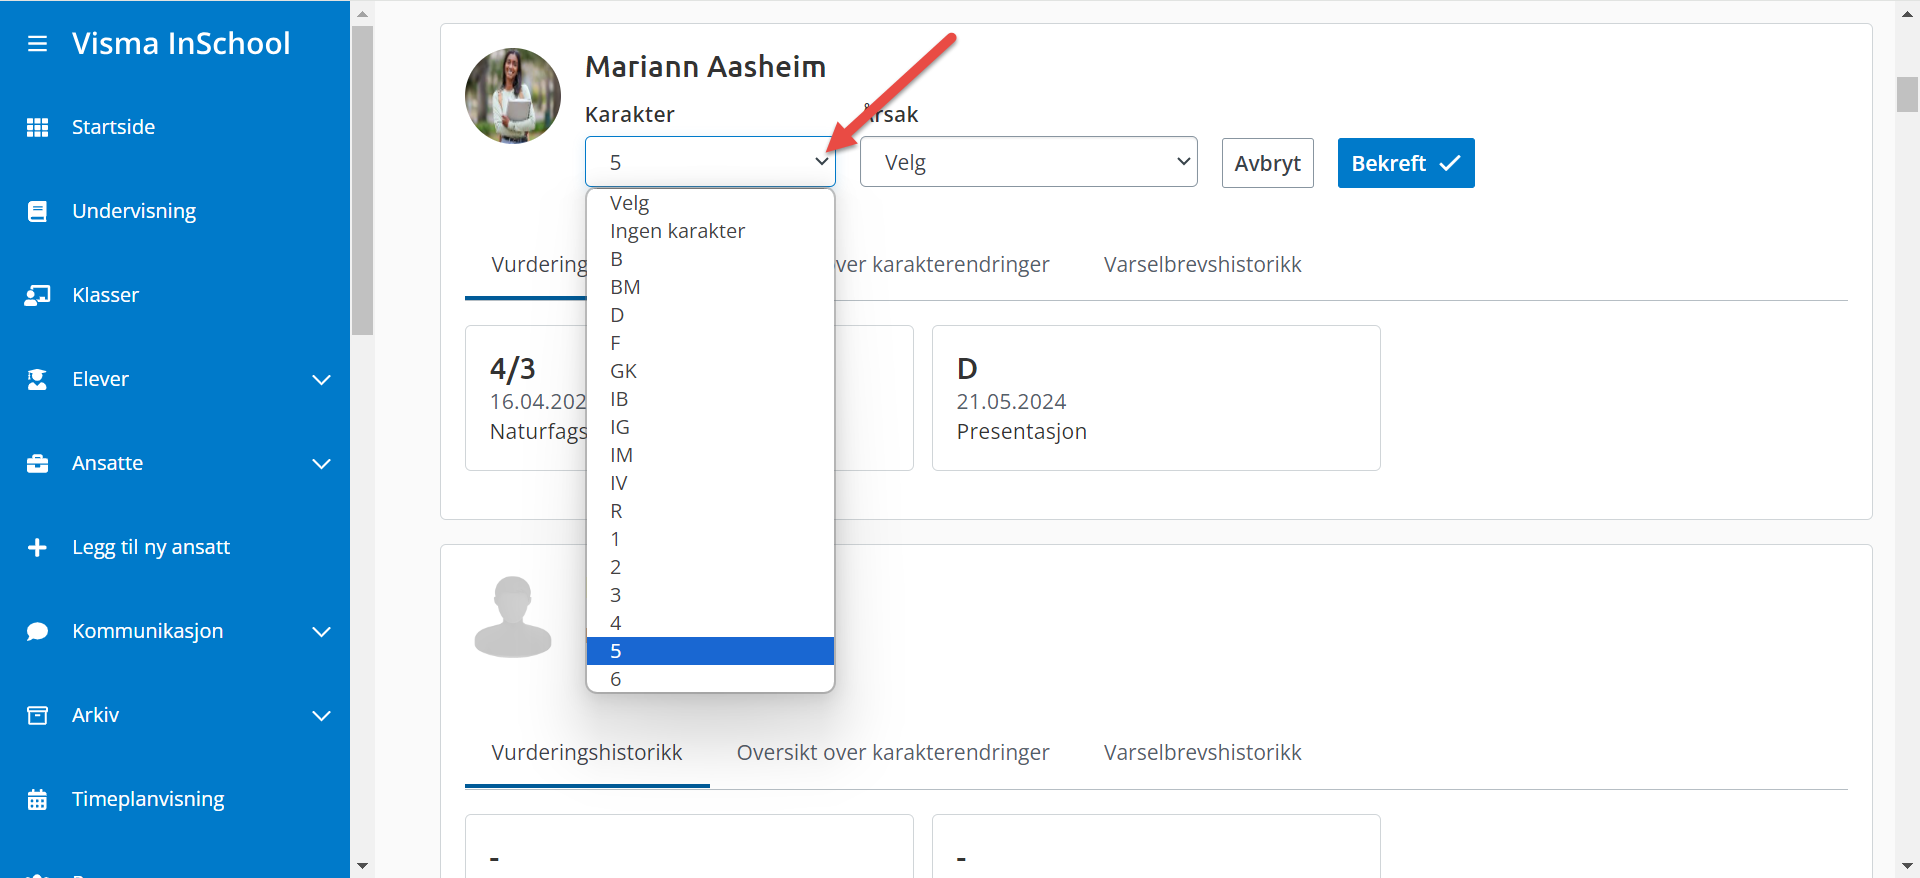1920x878 pixels.
Task: Select grade 6 in the list
Action: click(710, 678)
